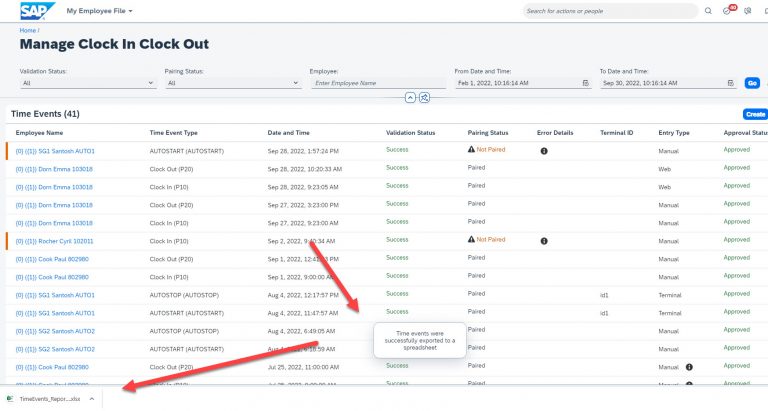Focus the Employee name input field
This screenshot has height=411, width=768.
(378, 83)
